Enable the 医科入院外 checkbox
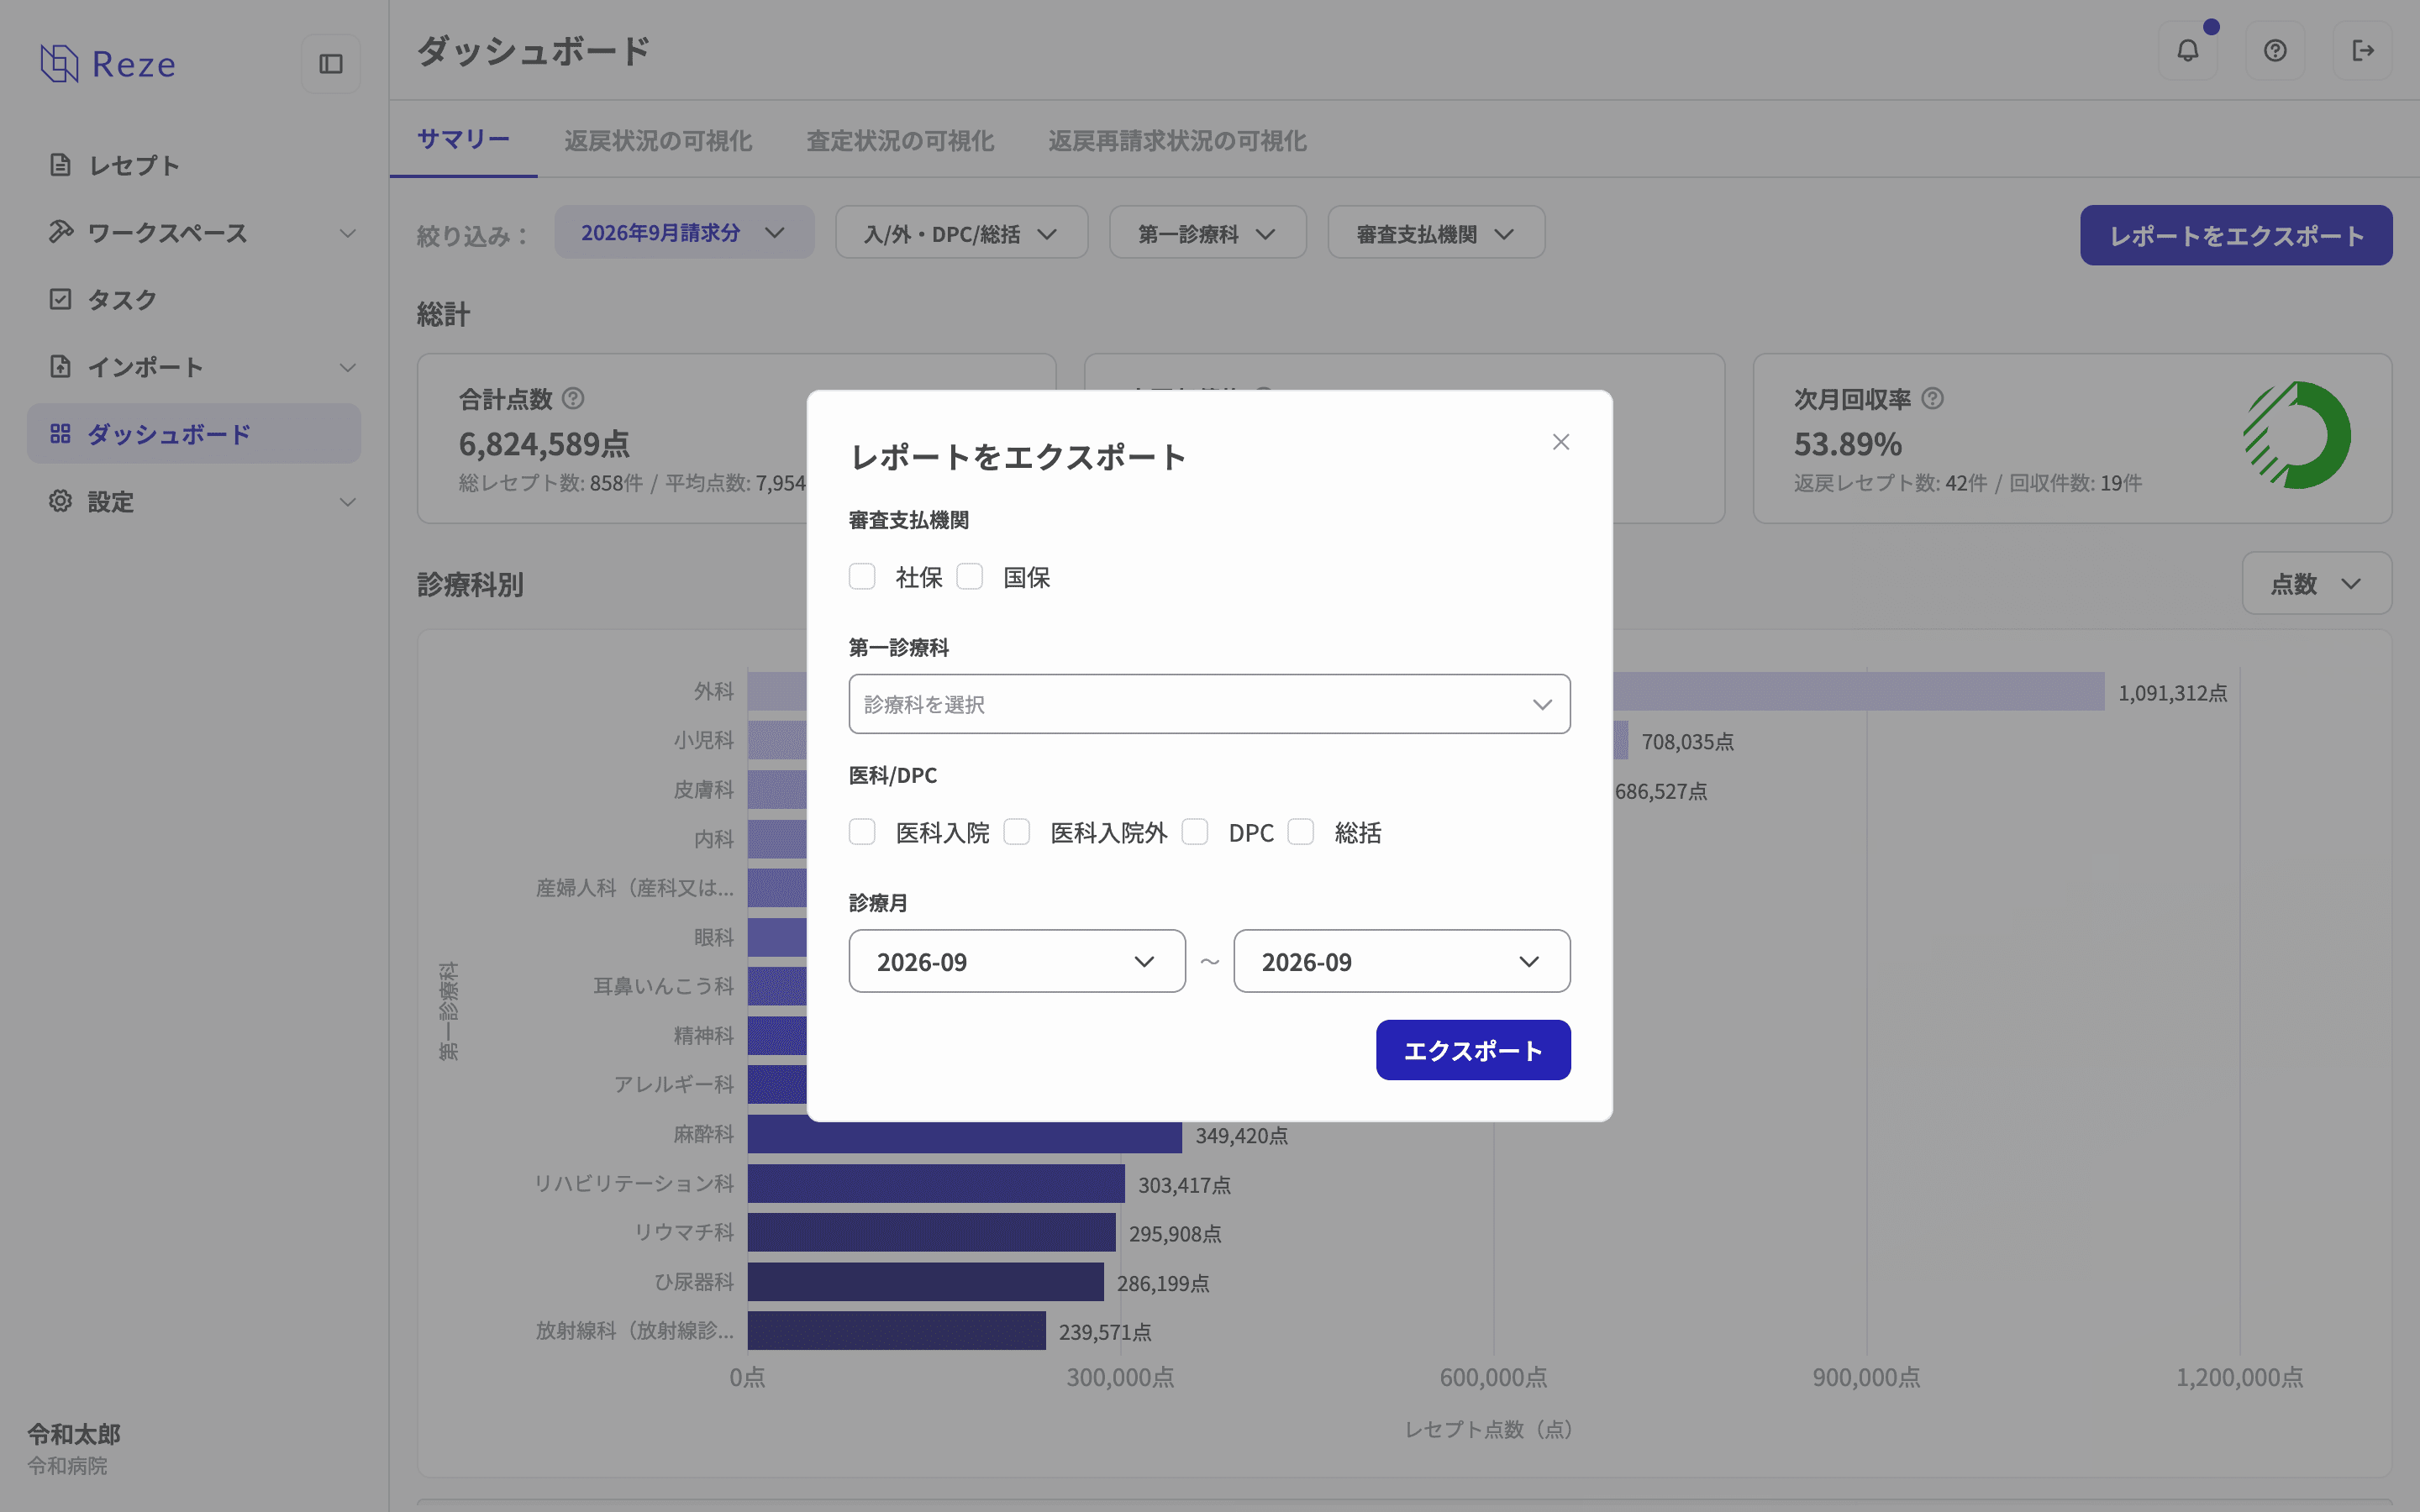Viewport: 2420px width, 1512px height. click(1017, 832)
